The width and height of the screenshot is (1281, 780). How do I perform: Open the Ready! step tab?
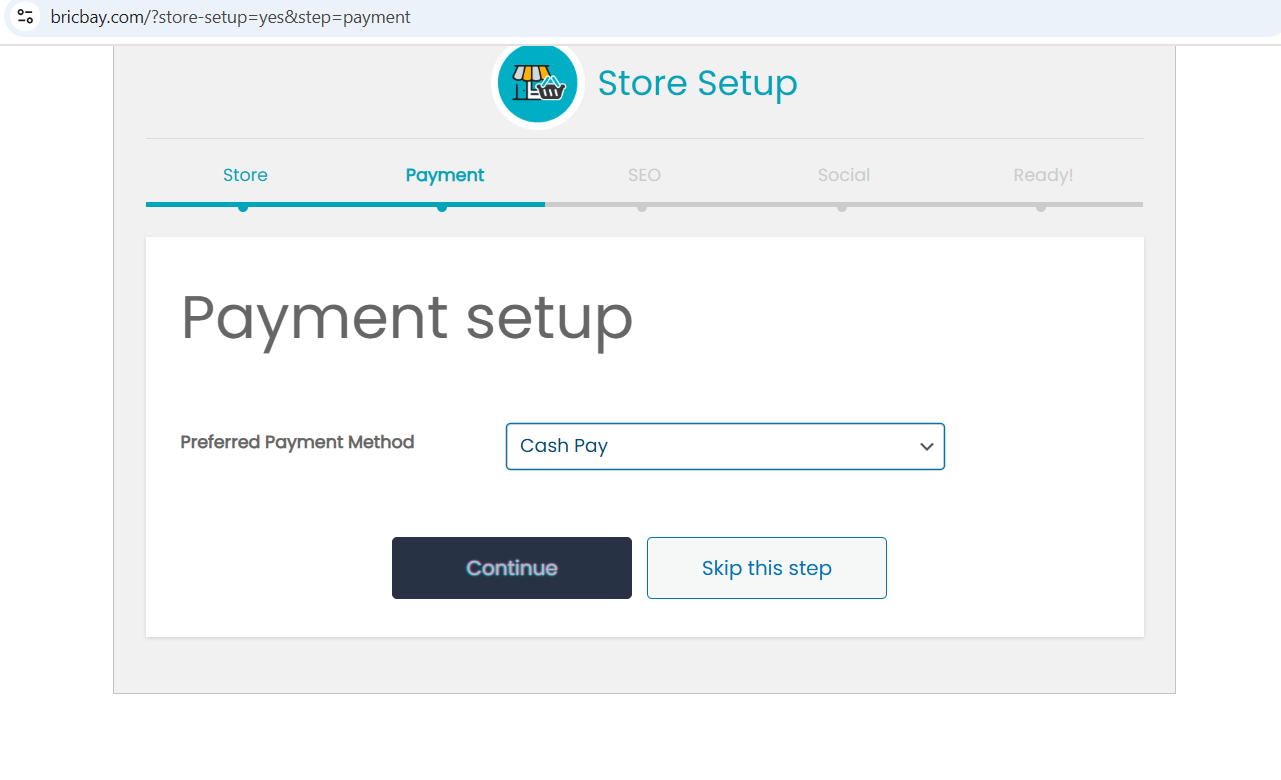click(x=1043, y=175)
